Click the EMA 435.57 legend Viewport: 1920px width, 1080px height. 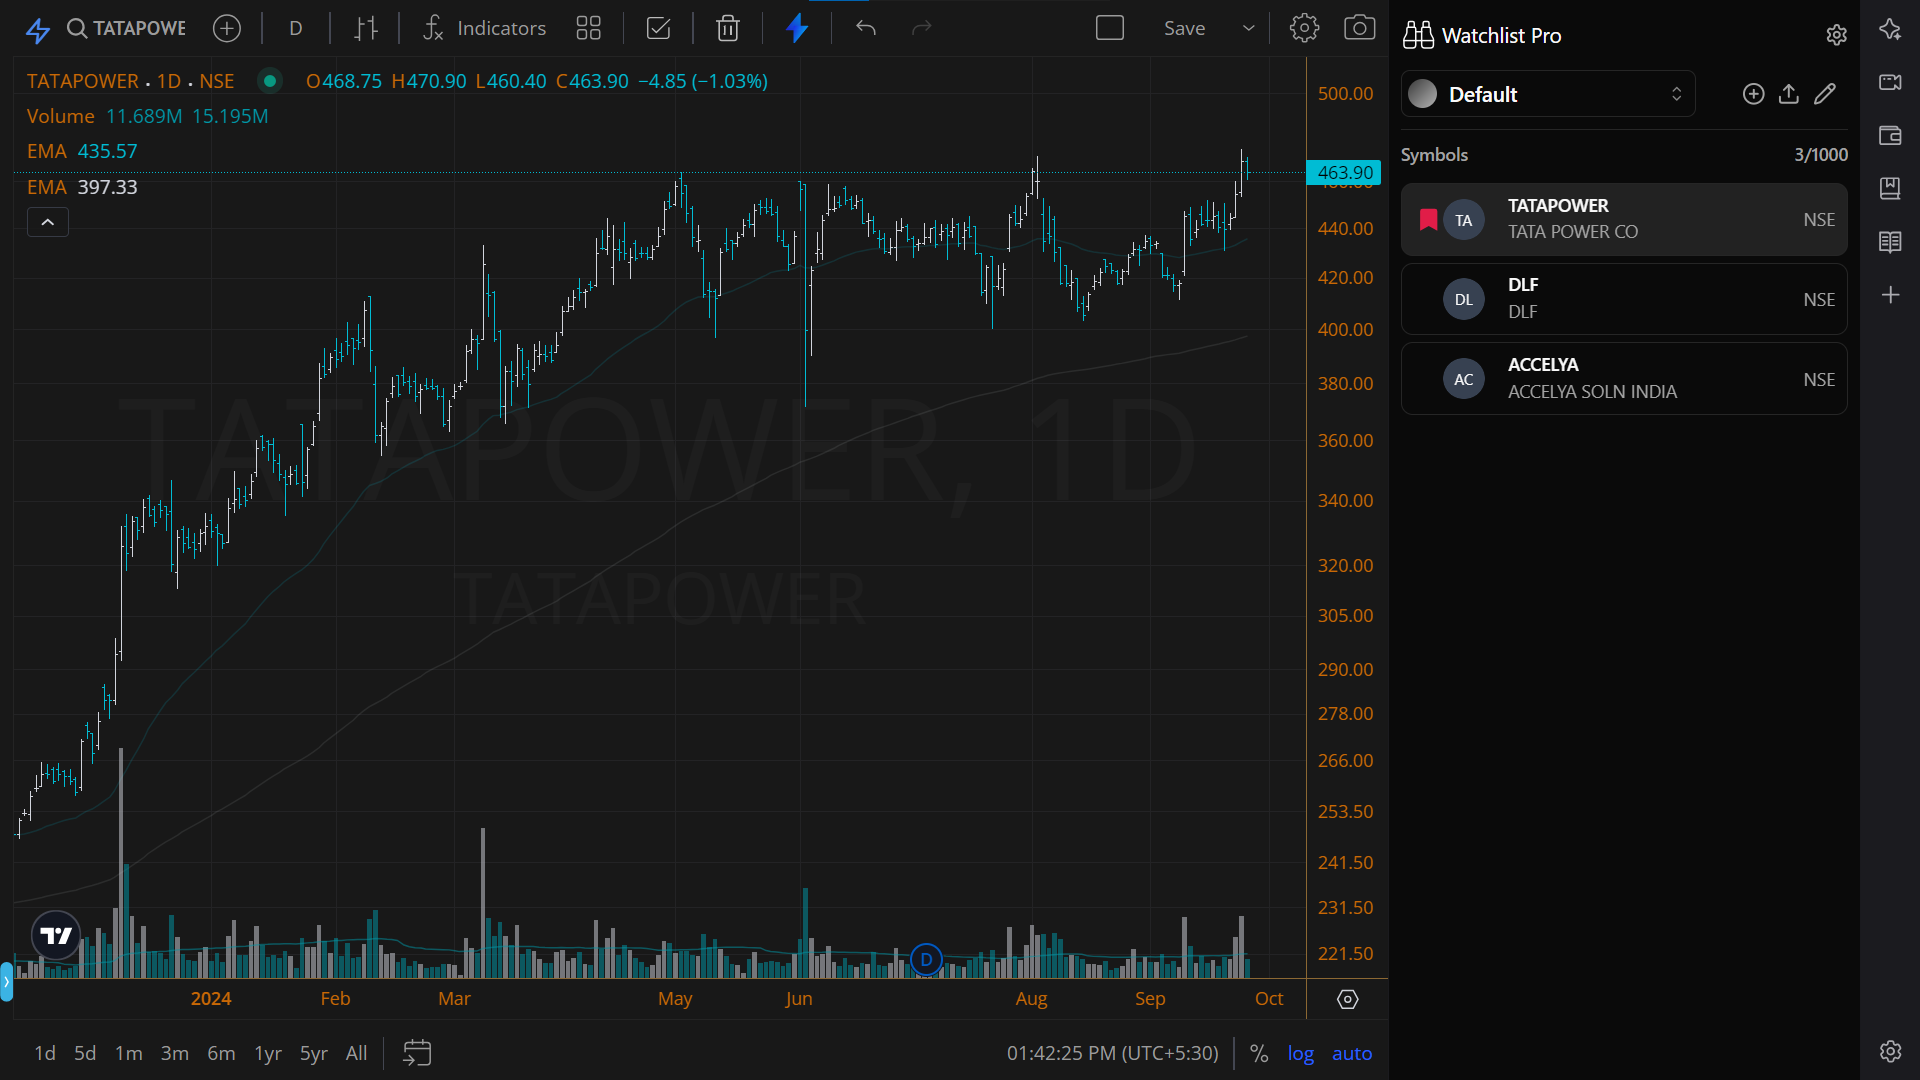coord(82,151)
